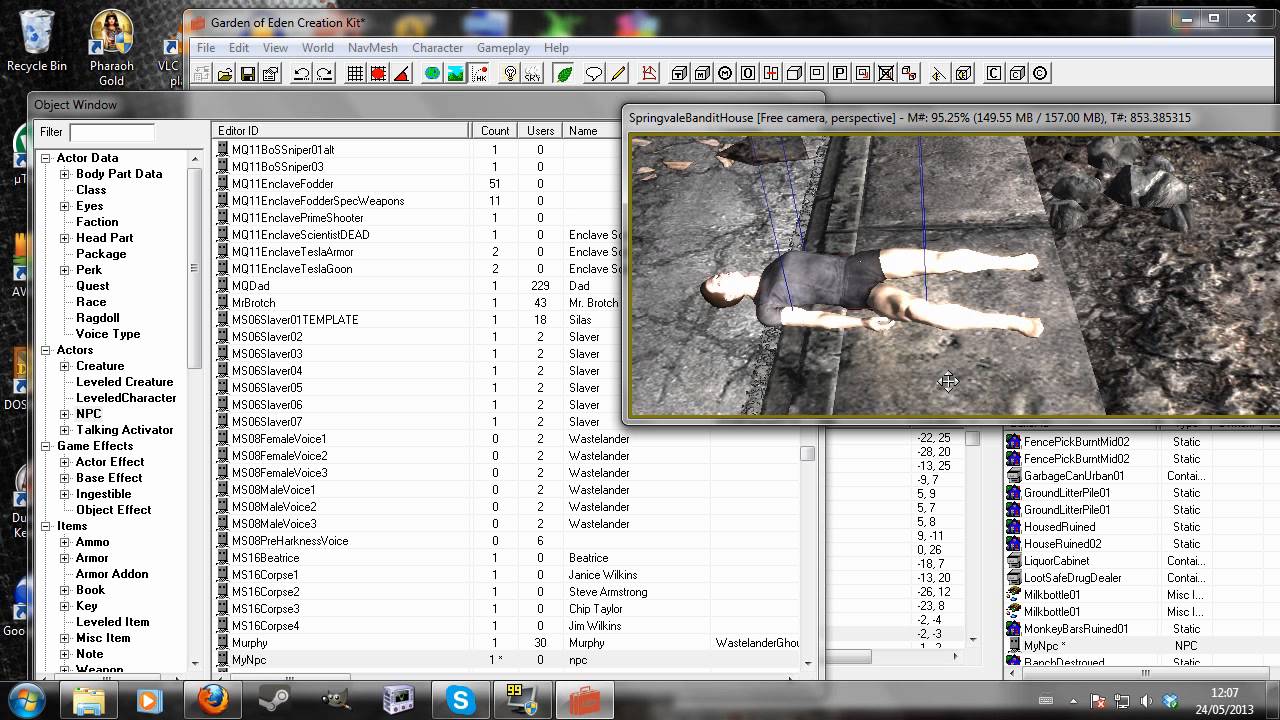
Task: Click the Redo arrow icon
Action: [326, 73]
